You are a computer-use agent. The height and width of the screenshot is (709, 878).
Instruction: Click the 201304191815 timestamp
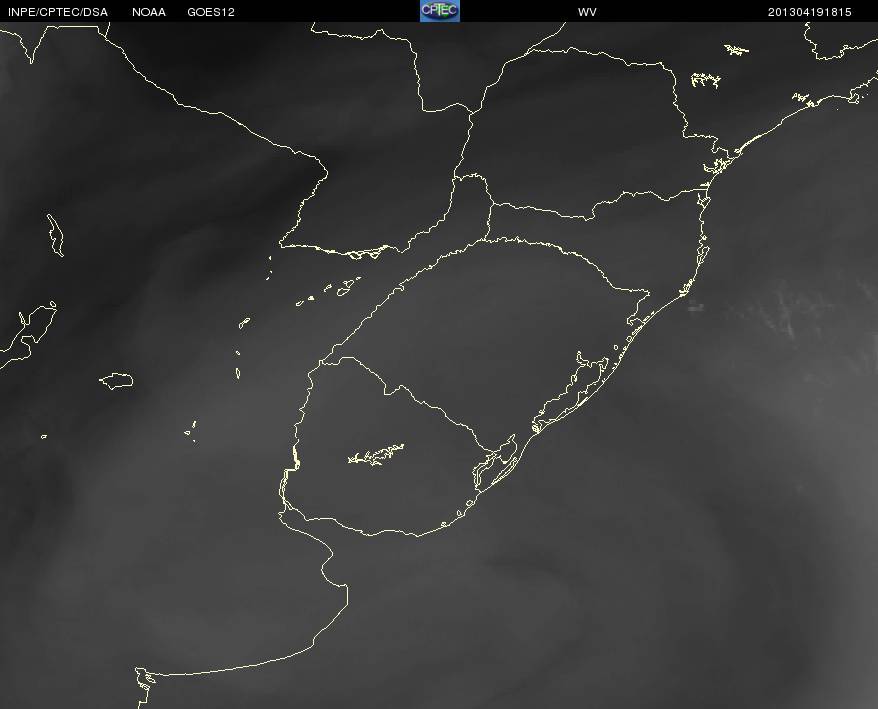(x=809, y=12)
